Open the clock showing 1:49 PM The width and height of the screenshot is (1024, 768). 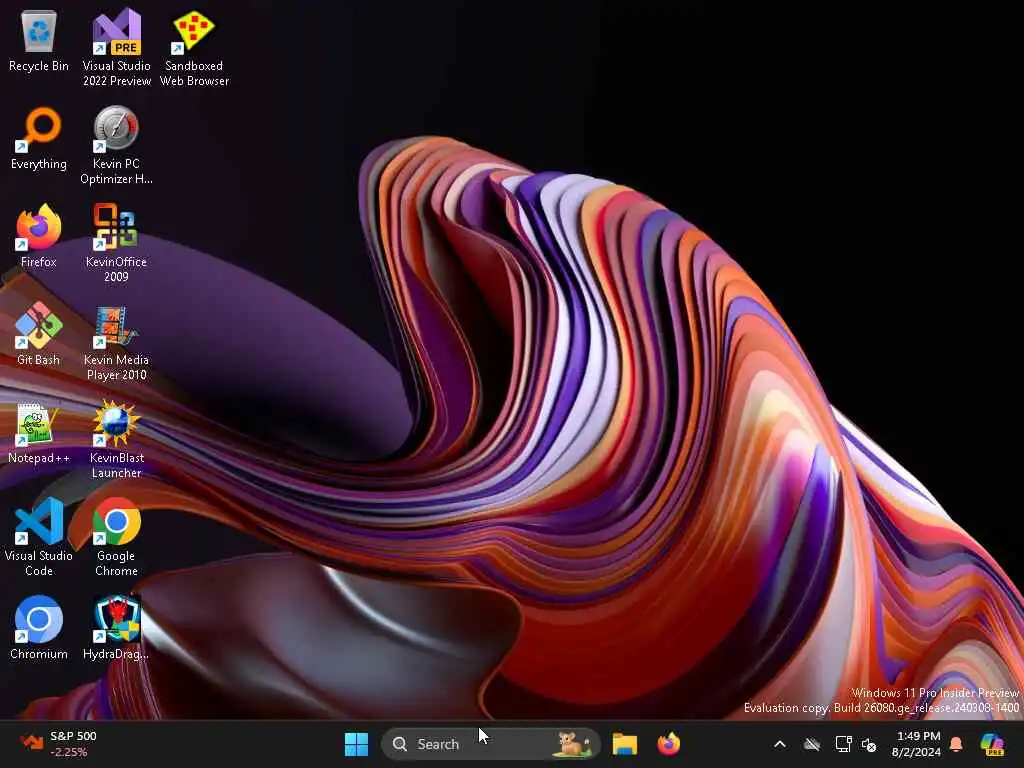click(917, 744)
